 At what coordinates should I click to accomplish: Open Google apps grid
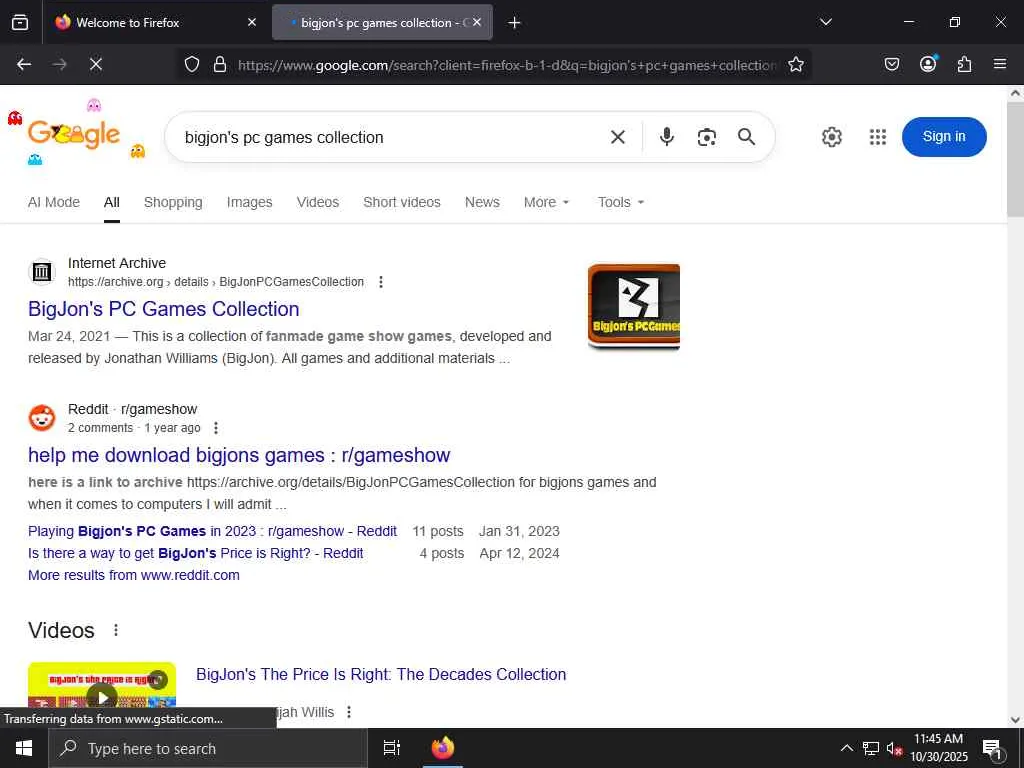coord(878,137)
